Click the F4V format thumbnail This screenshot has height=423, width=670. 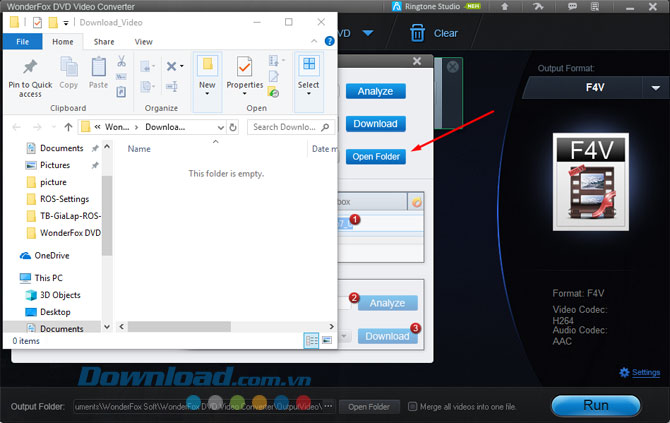click(591, 182)
